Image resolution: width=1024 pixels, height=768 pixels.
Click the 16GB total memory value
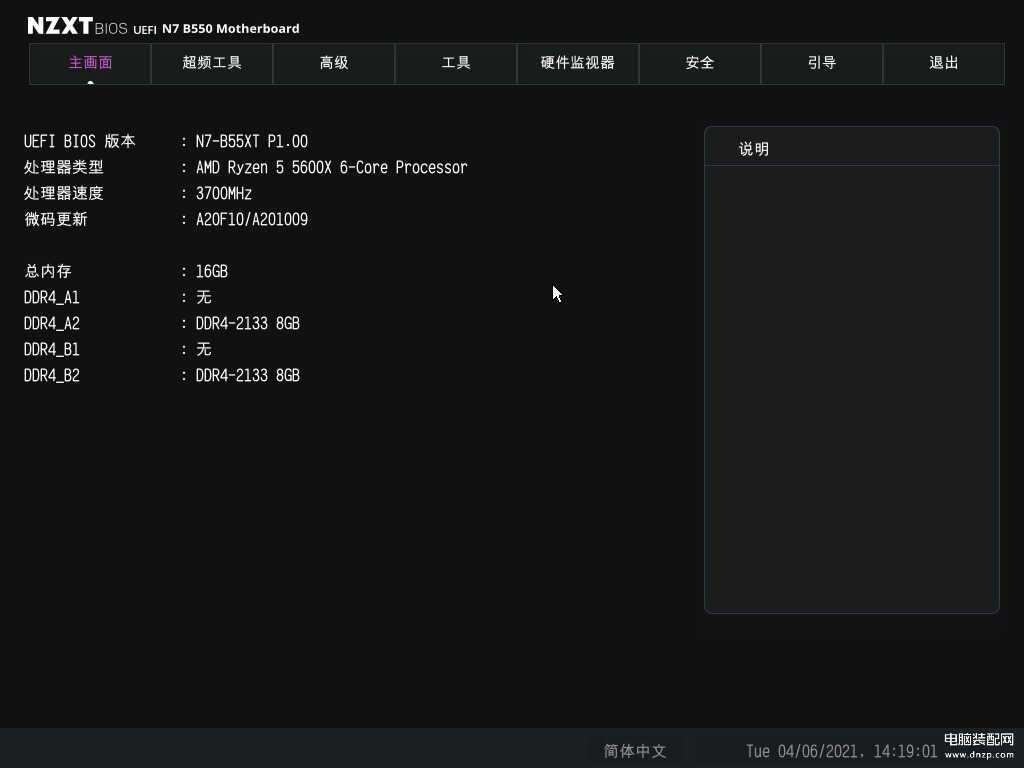tap(212, 271)
